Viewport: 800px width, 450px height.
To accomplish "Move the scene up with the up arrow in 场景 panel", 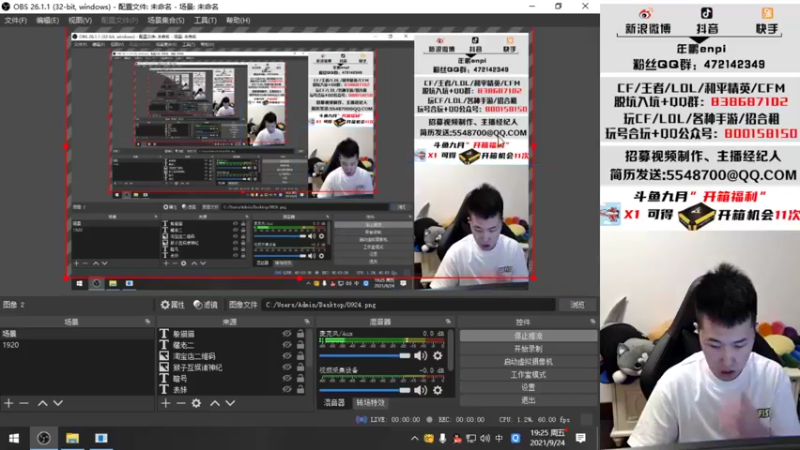I will click(43, 403).
